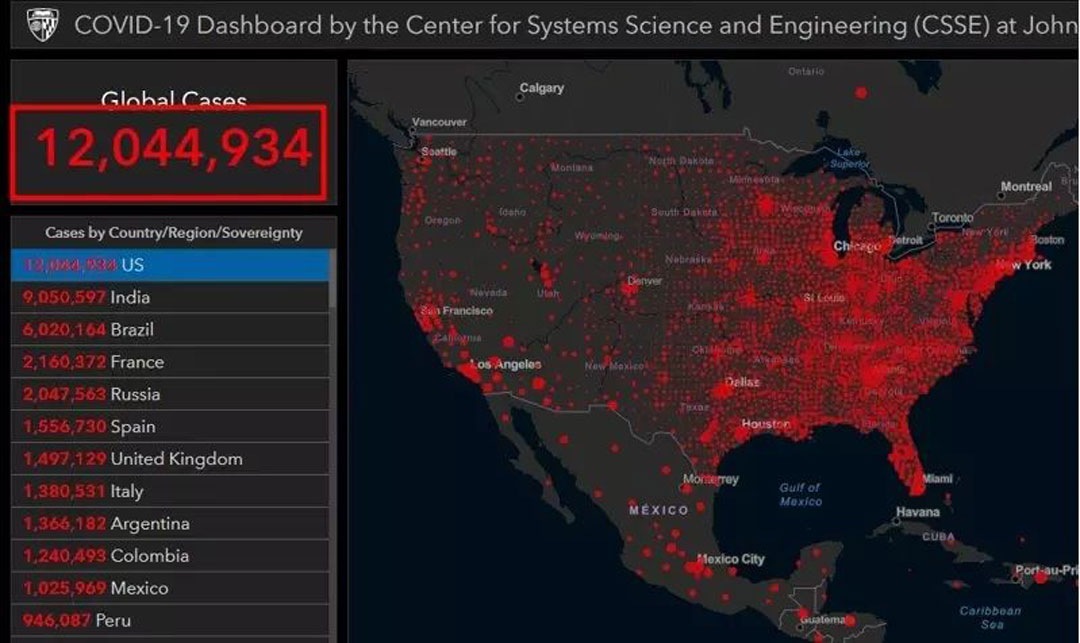This screenshot has width=1080, height=643.
Task: Click the Cases by Country/Region/Sovereignty header
Action: pyautogui.click(x=174, y=233)
